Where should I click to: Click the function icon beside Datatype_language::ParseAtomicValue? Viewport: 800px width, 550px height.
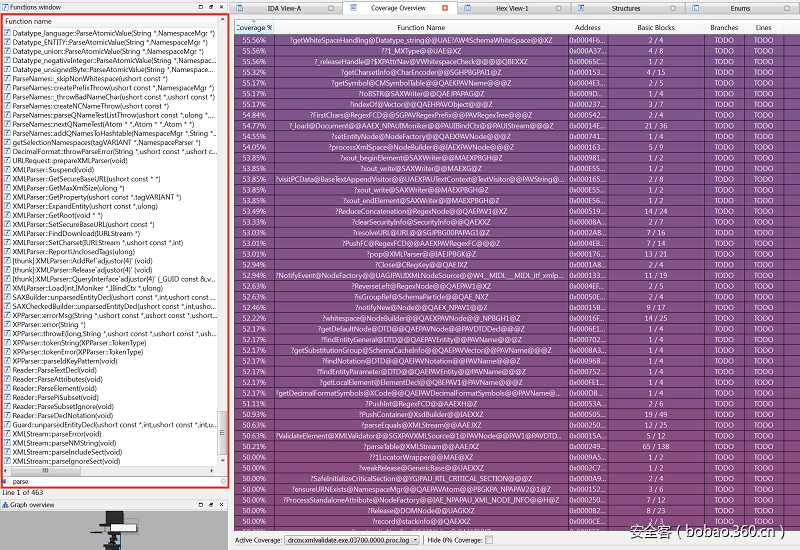tap(7, 33)
